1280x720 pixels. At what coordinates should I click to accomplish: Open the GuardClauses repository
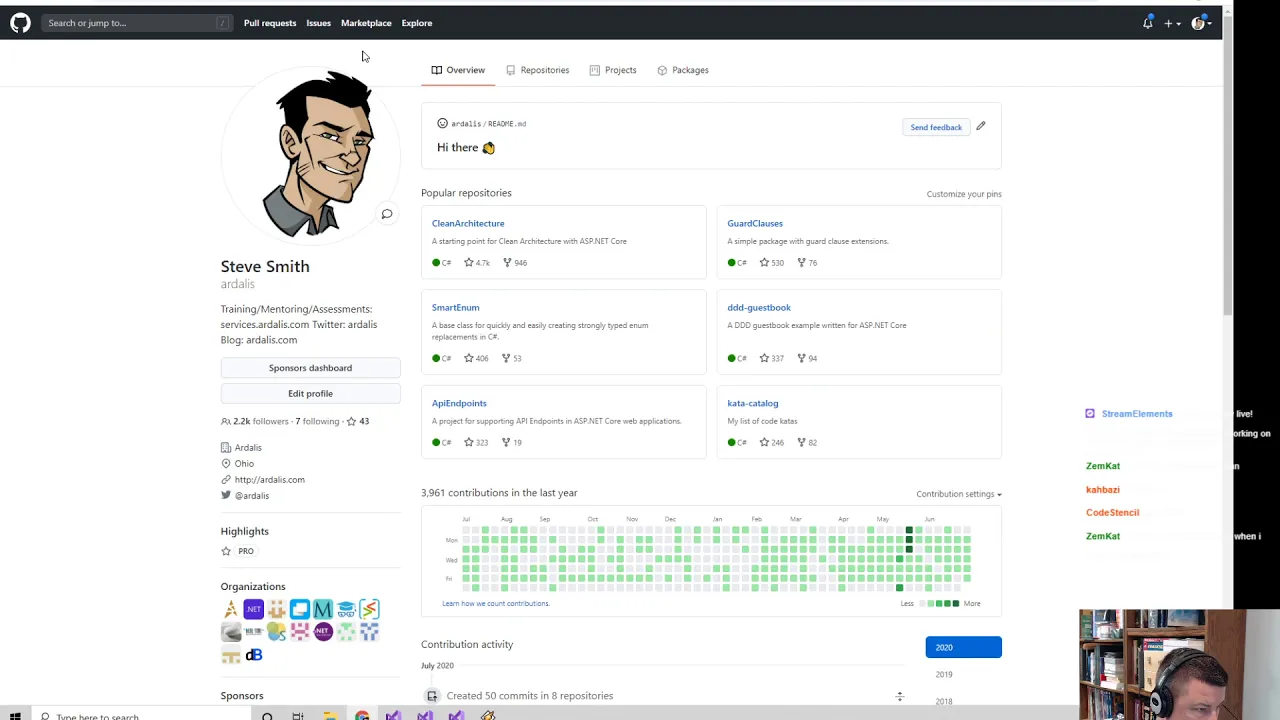pyautogui.click(x=755, y=224)
